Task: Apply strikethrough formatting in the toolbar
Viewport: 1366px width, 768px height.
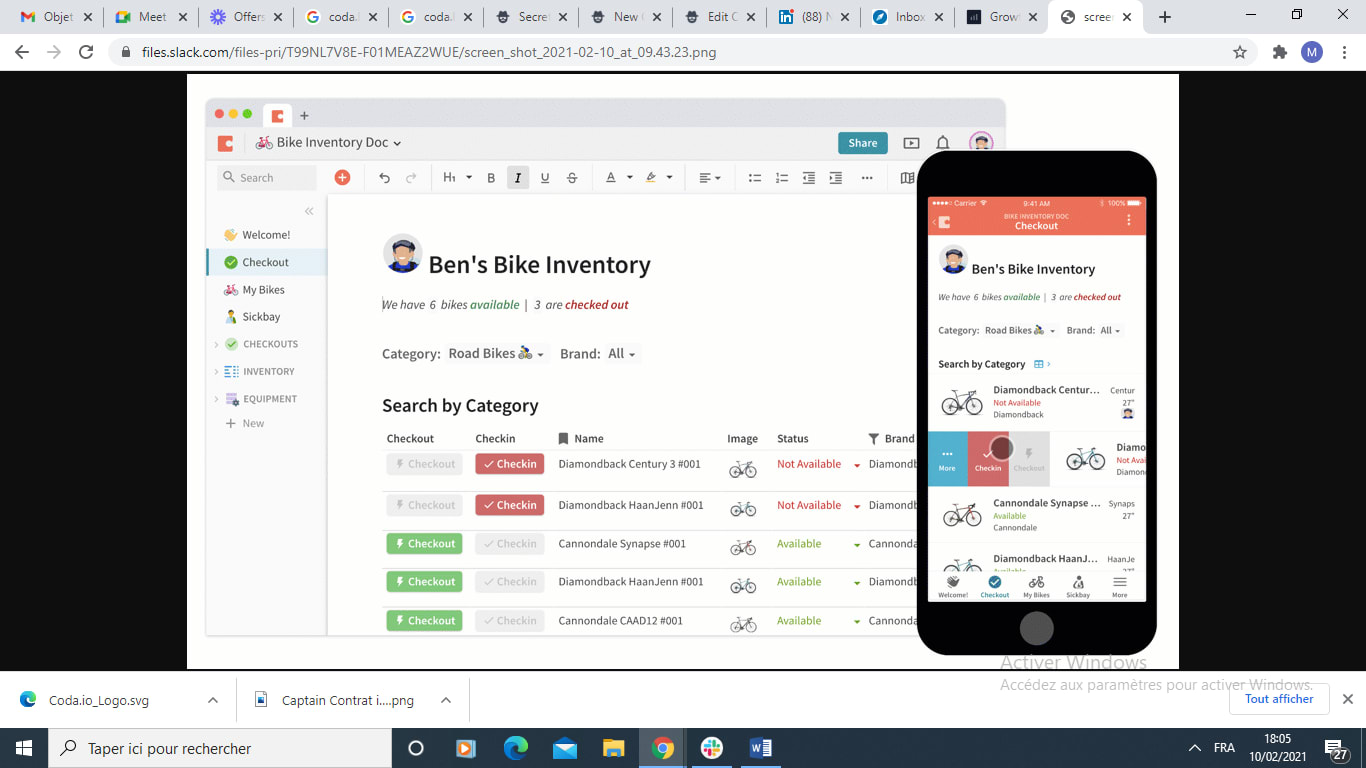Action: click(572, 178)
